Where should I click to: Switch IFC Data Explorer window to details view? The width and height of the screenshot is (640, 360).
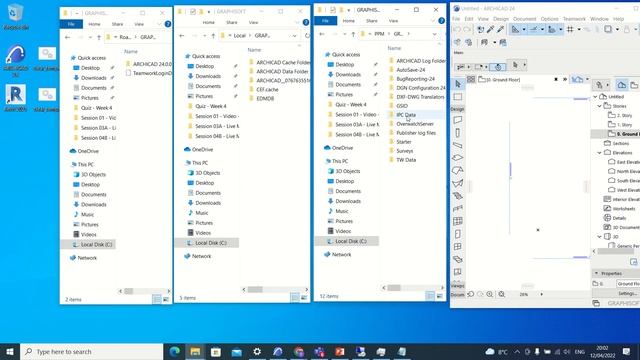(x=430, y=296)
